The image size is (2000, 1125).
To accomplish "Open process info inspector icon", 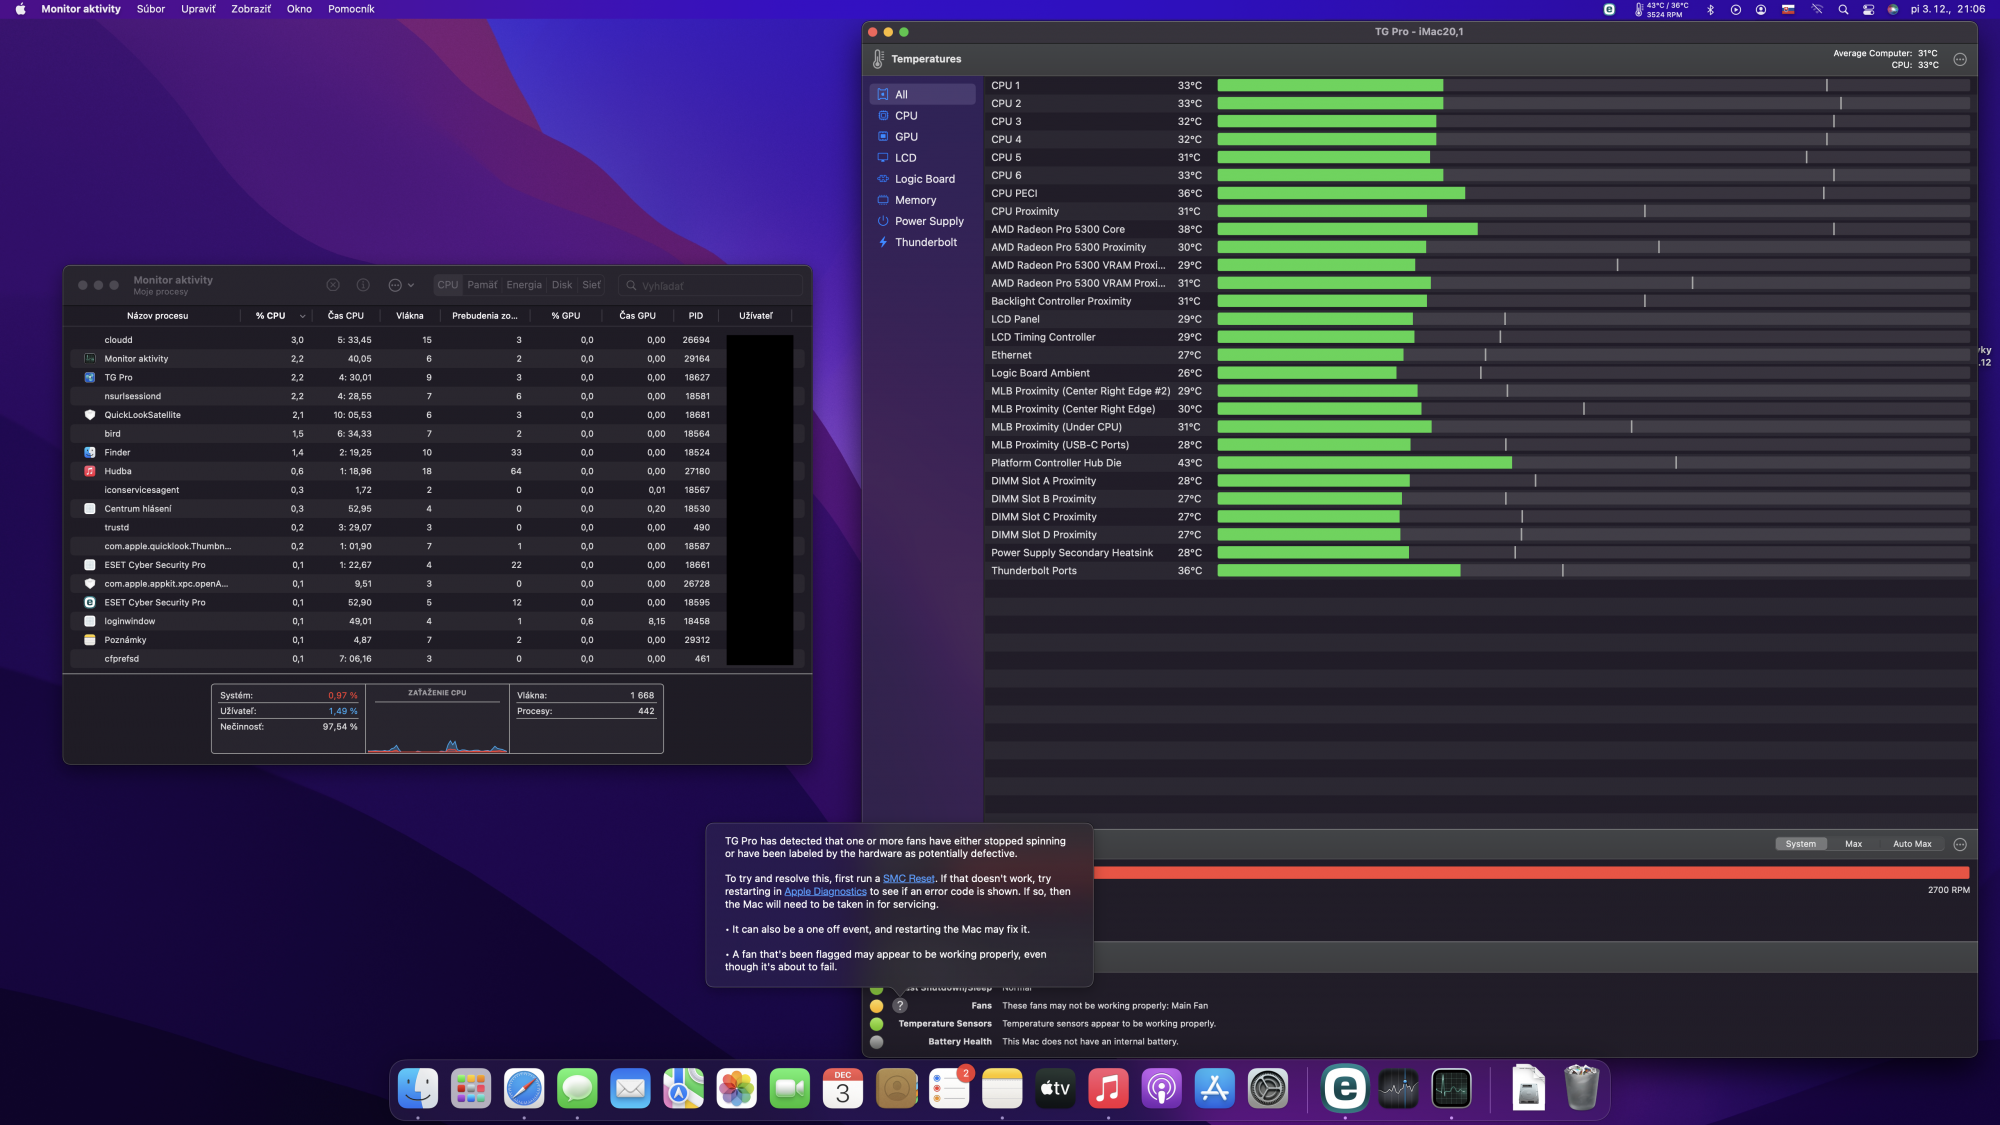I will [363, 285].
